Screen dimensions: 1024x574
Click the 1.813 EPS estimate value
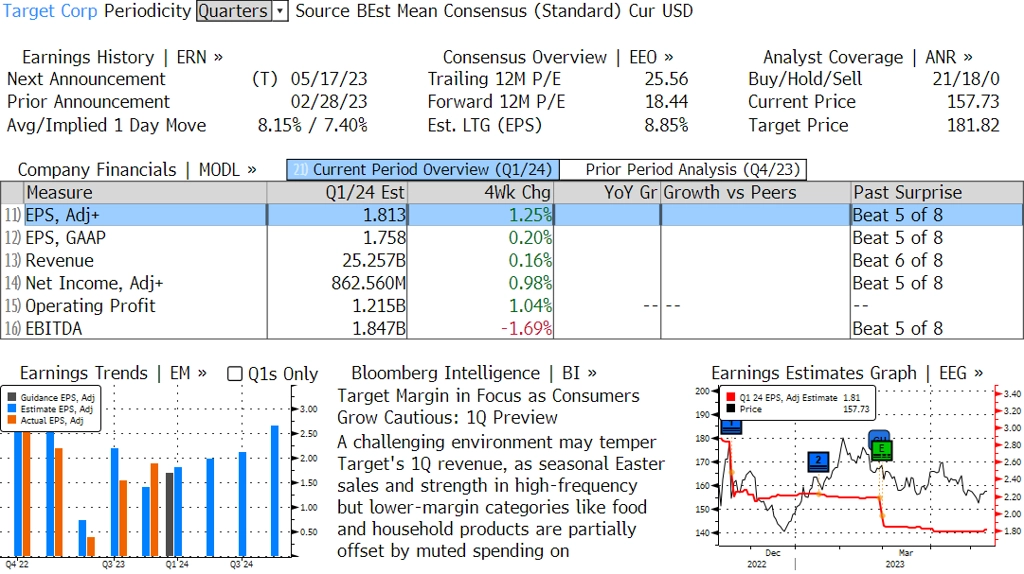coord(384,215)
